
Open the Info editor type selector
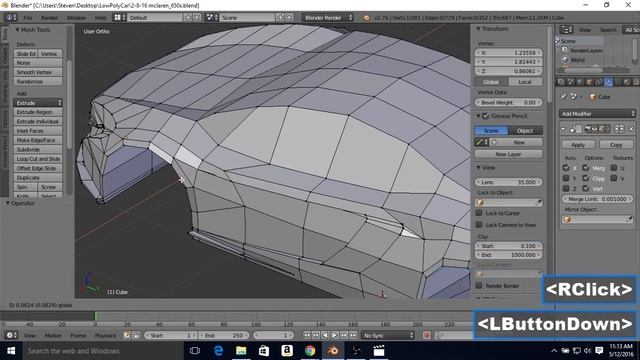(10, 18)
